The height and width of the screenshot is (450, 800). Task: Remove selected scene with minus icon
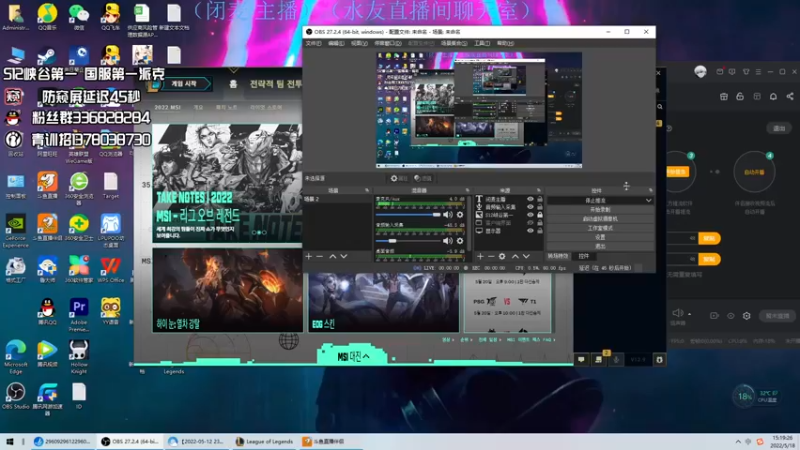[320, 256]
